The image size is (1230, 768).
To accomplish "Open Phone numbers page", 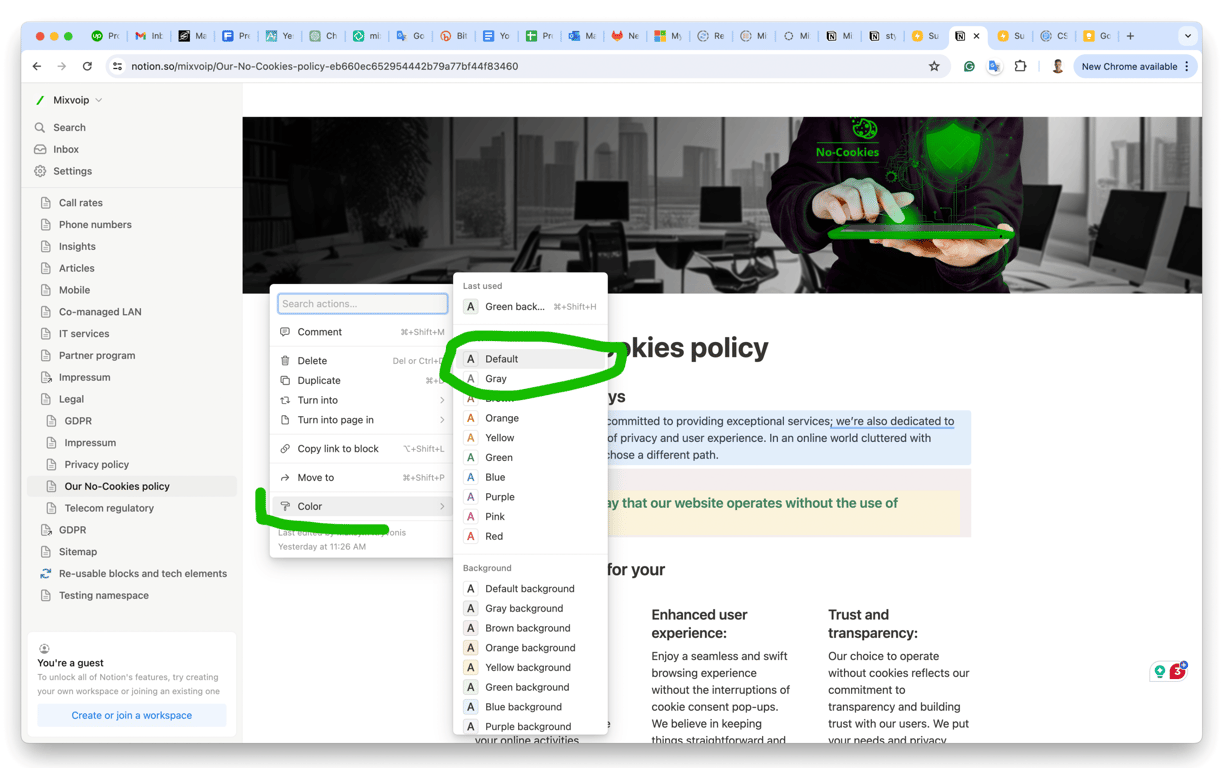I will click(x=95, y=225).
